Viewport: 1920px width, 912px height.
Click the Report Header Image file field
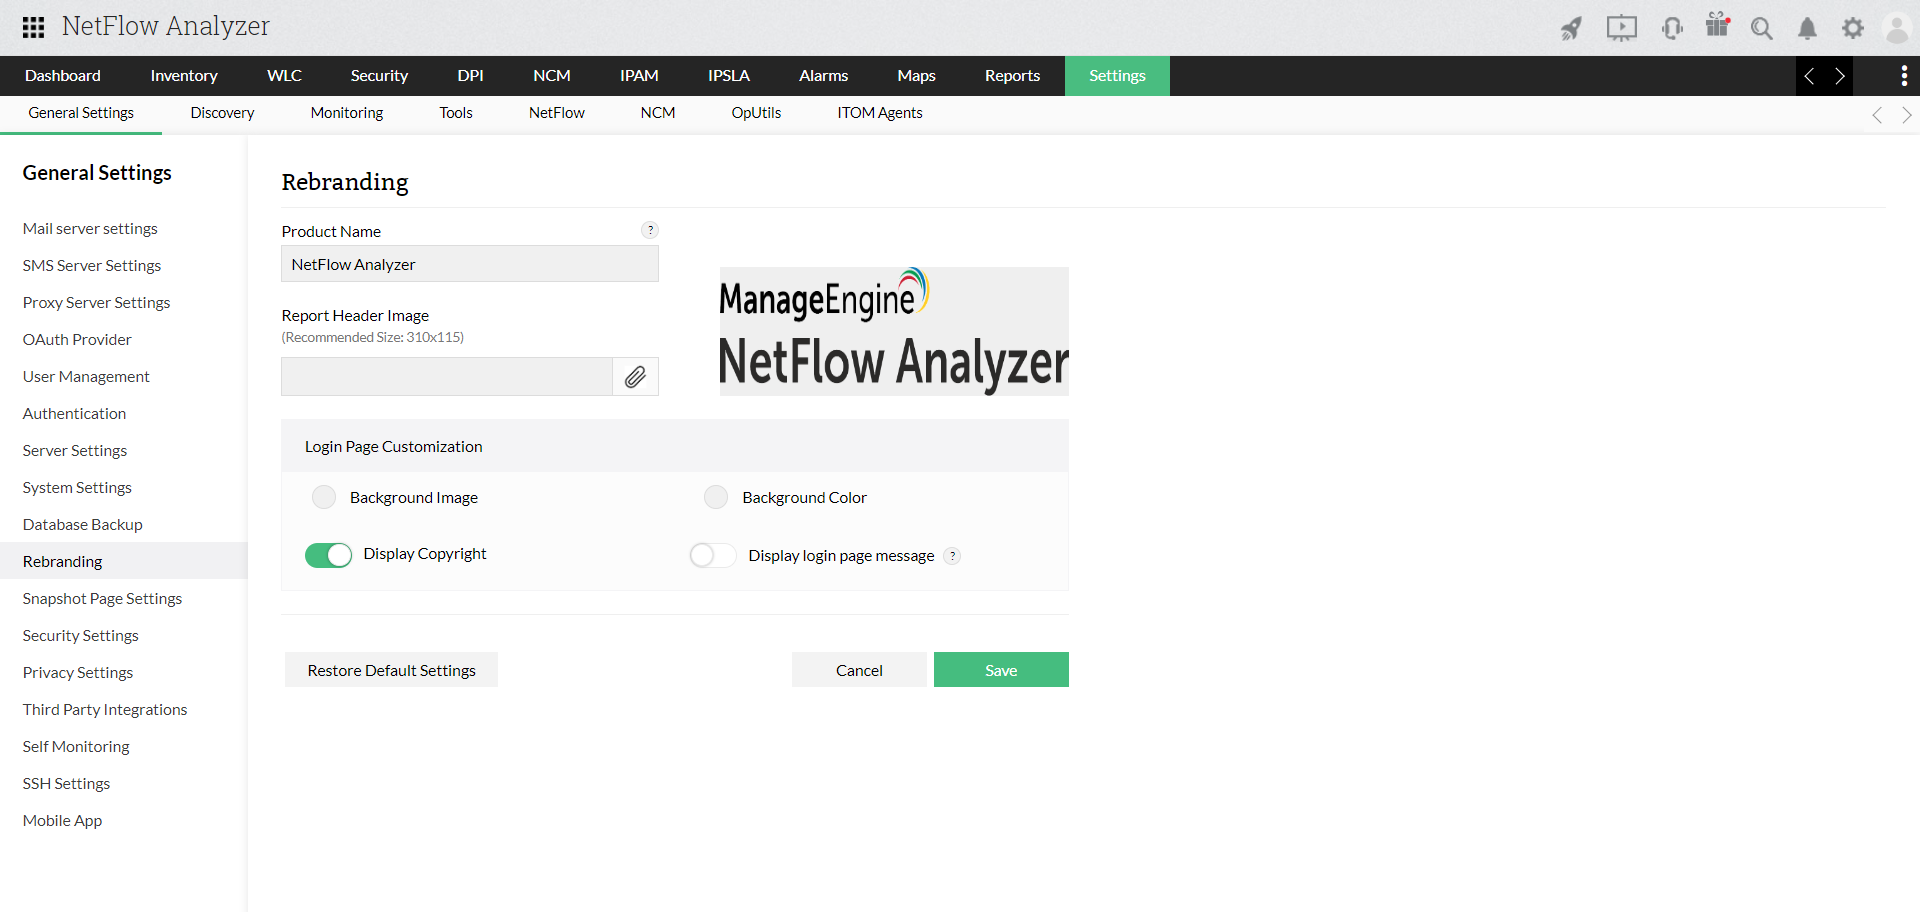(x=447, y=377)
